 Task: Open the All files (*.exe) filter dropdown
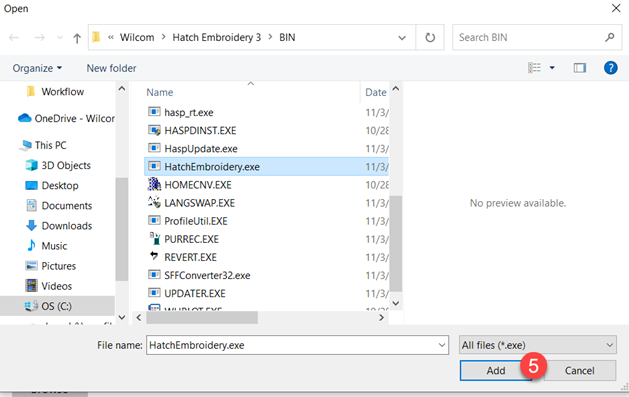pyautogui.click(x=538, y=345)
